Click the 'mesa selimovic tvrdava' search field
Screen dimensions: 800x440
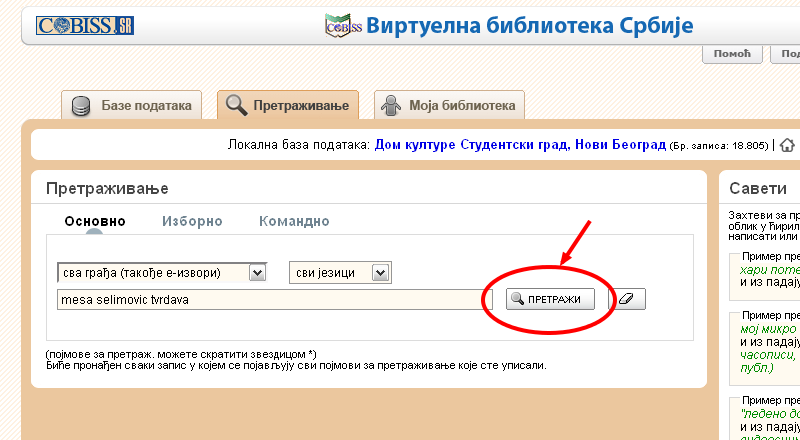[x=268, y=299]
